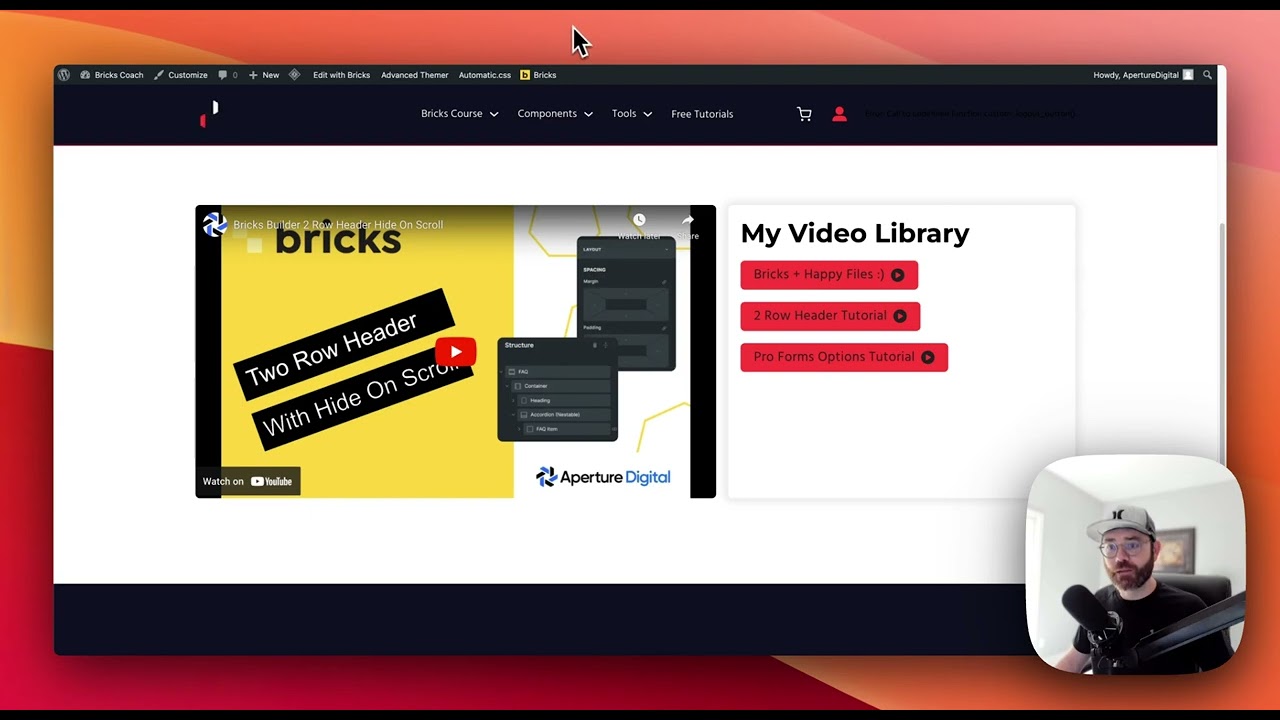This screenshot has height=720, width=1280.
Task: Open the Tools nav item
Action: 624,114
